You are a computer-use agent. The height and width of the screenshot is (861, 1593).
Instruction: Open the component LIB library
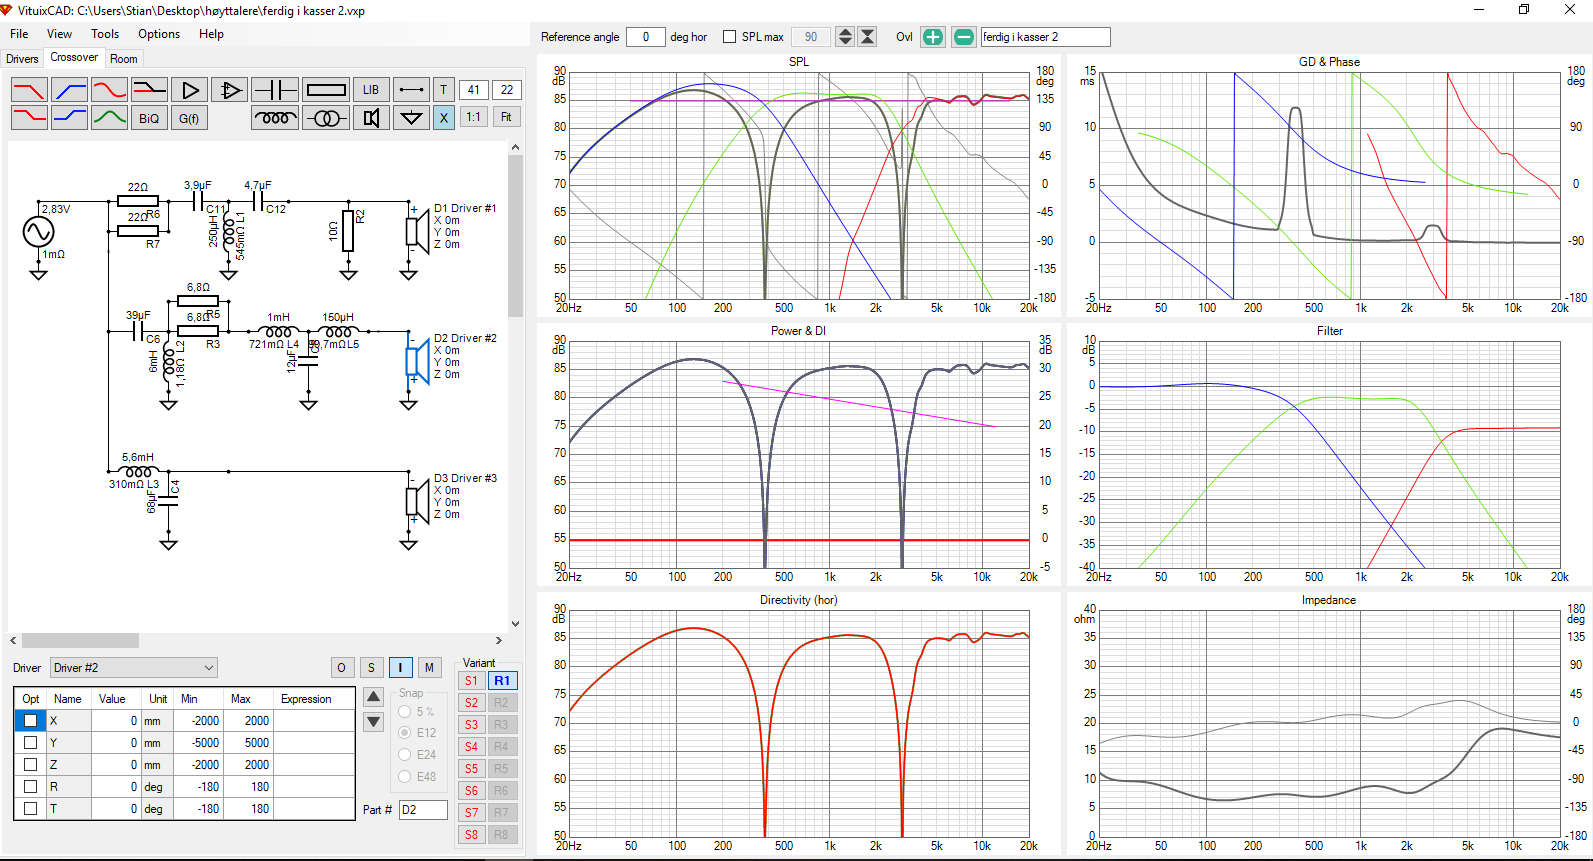(x=371, y=90)
